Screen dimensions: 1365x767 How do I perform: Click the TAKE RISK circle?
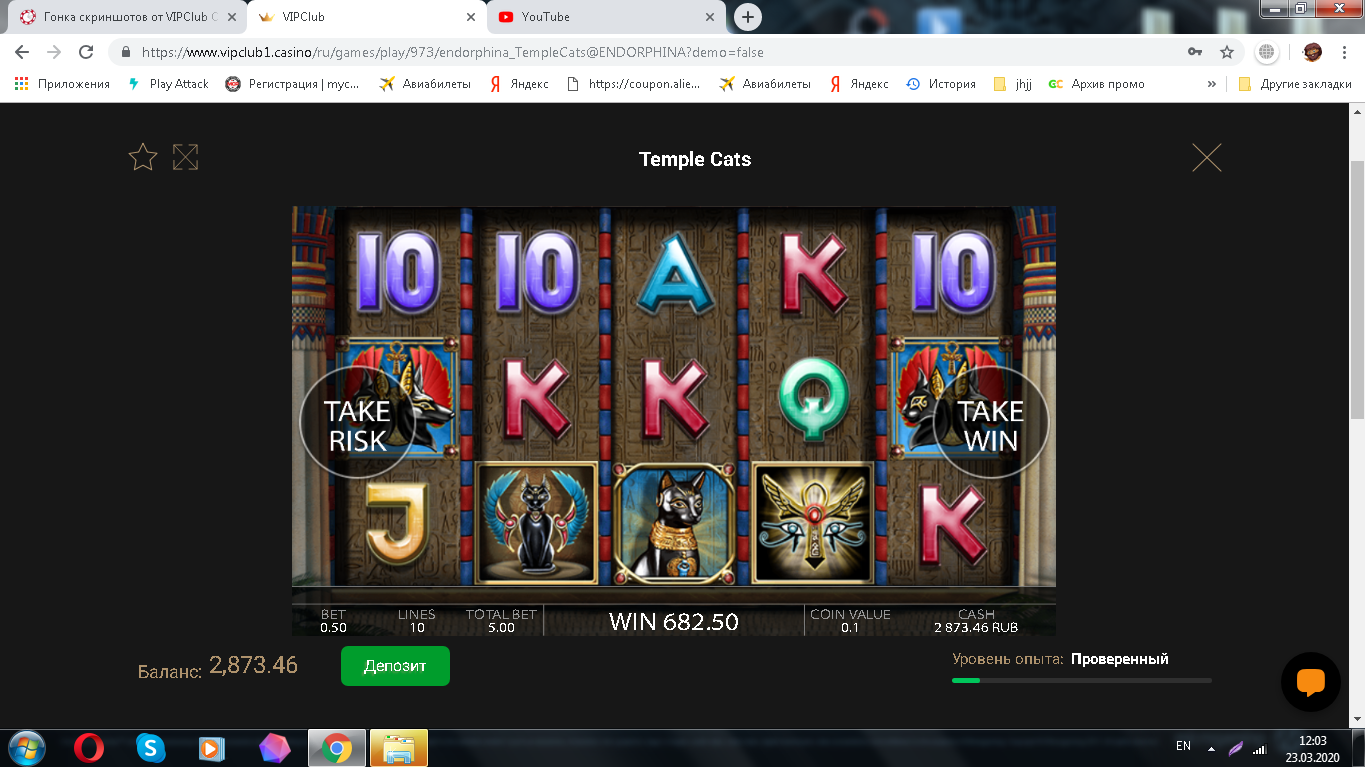tap(357, 424)
